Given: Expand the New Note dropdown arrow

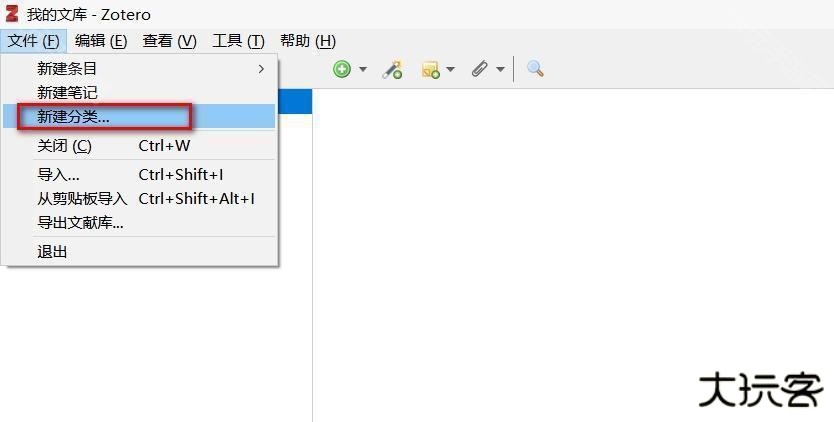Looking at the screenshot, I should (451, 69).
